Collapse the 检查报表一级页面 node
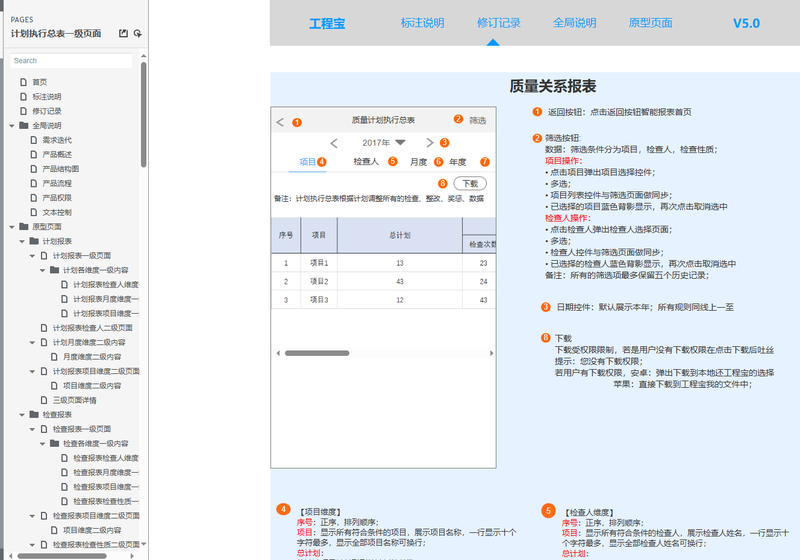 tap(32, 429)
